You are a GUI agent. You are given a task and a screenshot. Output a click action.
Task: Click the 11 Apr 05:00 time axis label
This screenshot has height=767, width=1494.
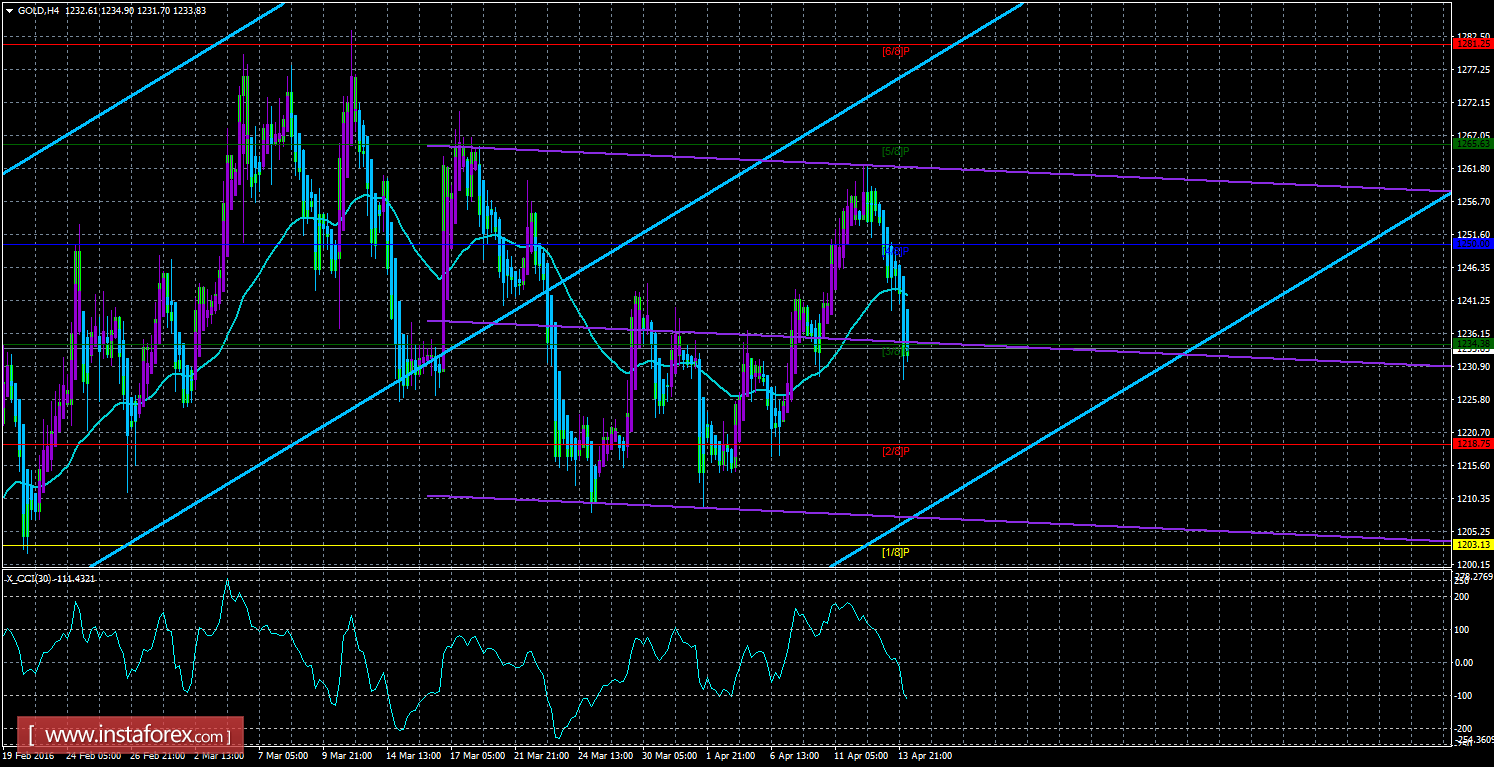pos(863,756)
